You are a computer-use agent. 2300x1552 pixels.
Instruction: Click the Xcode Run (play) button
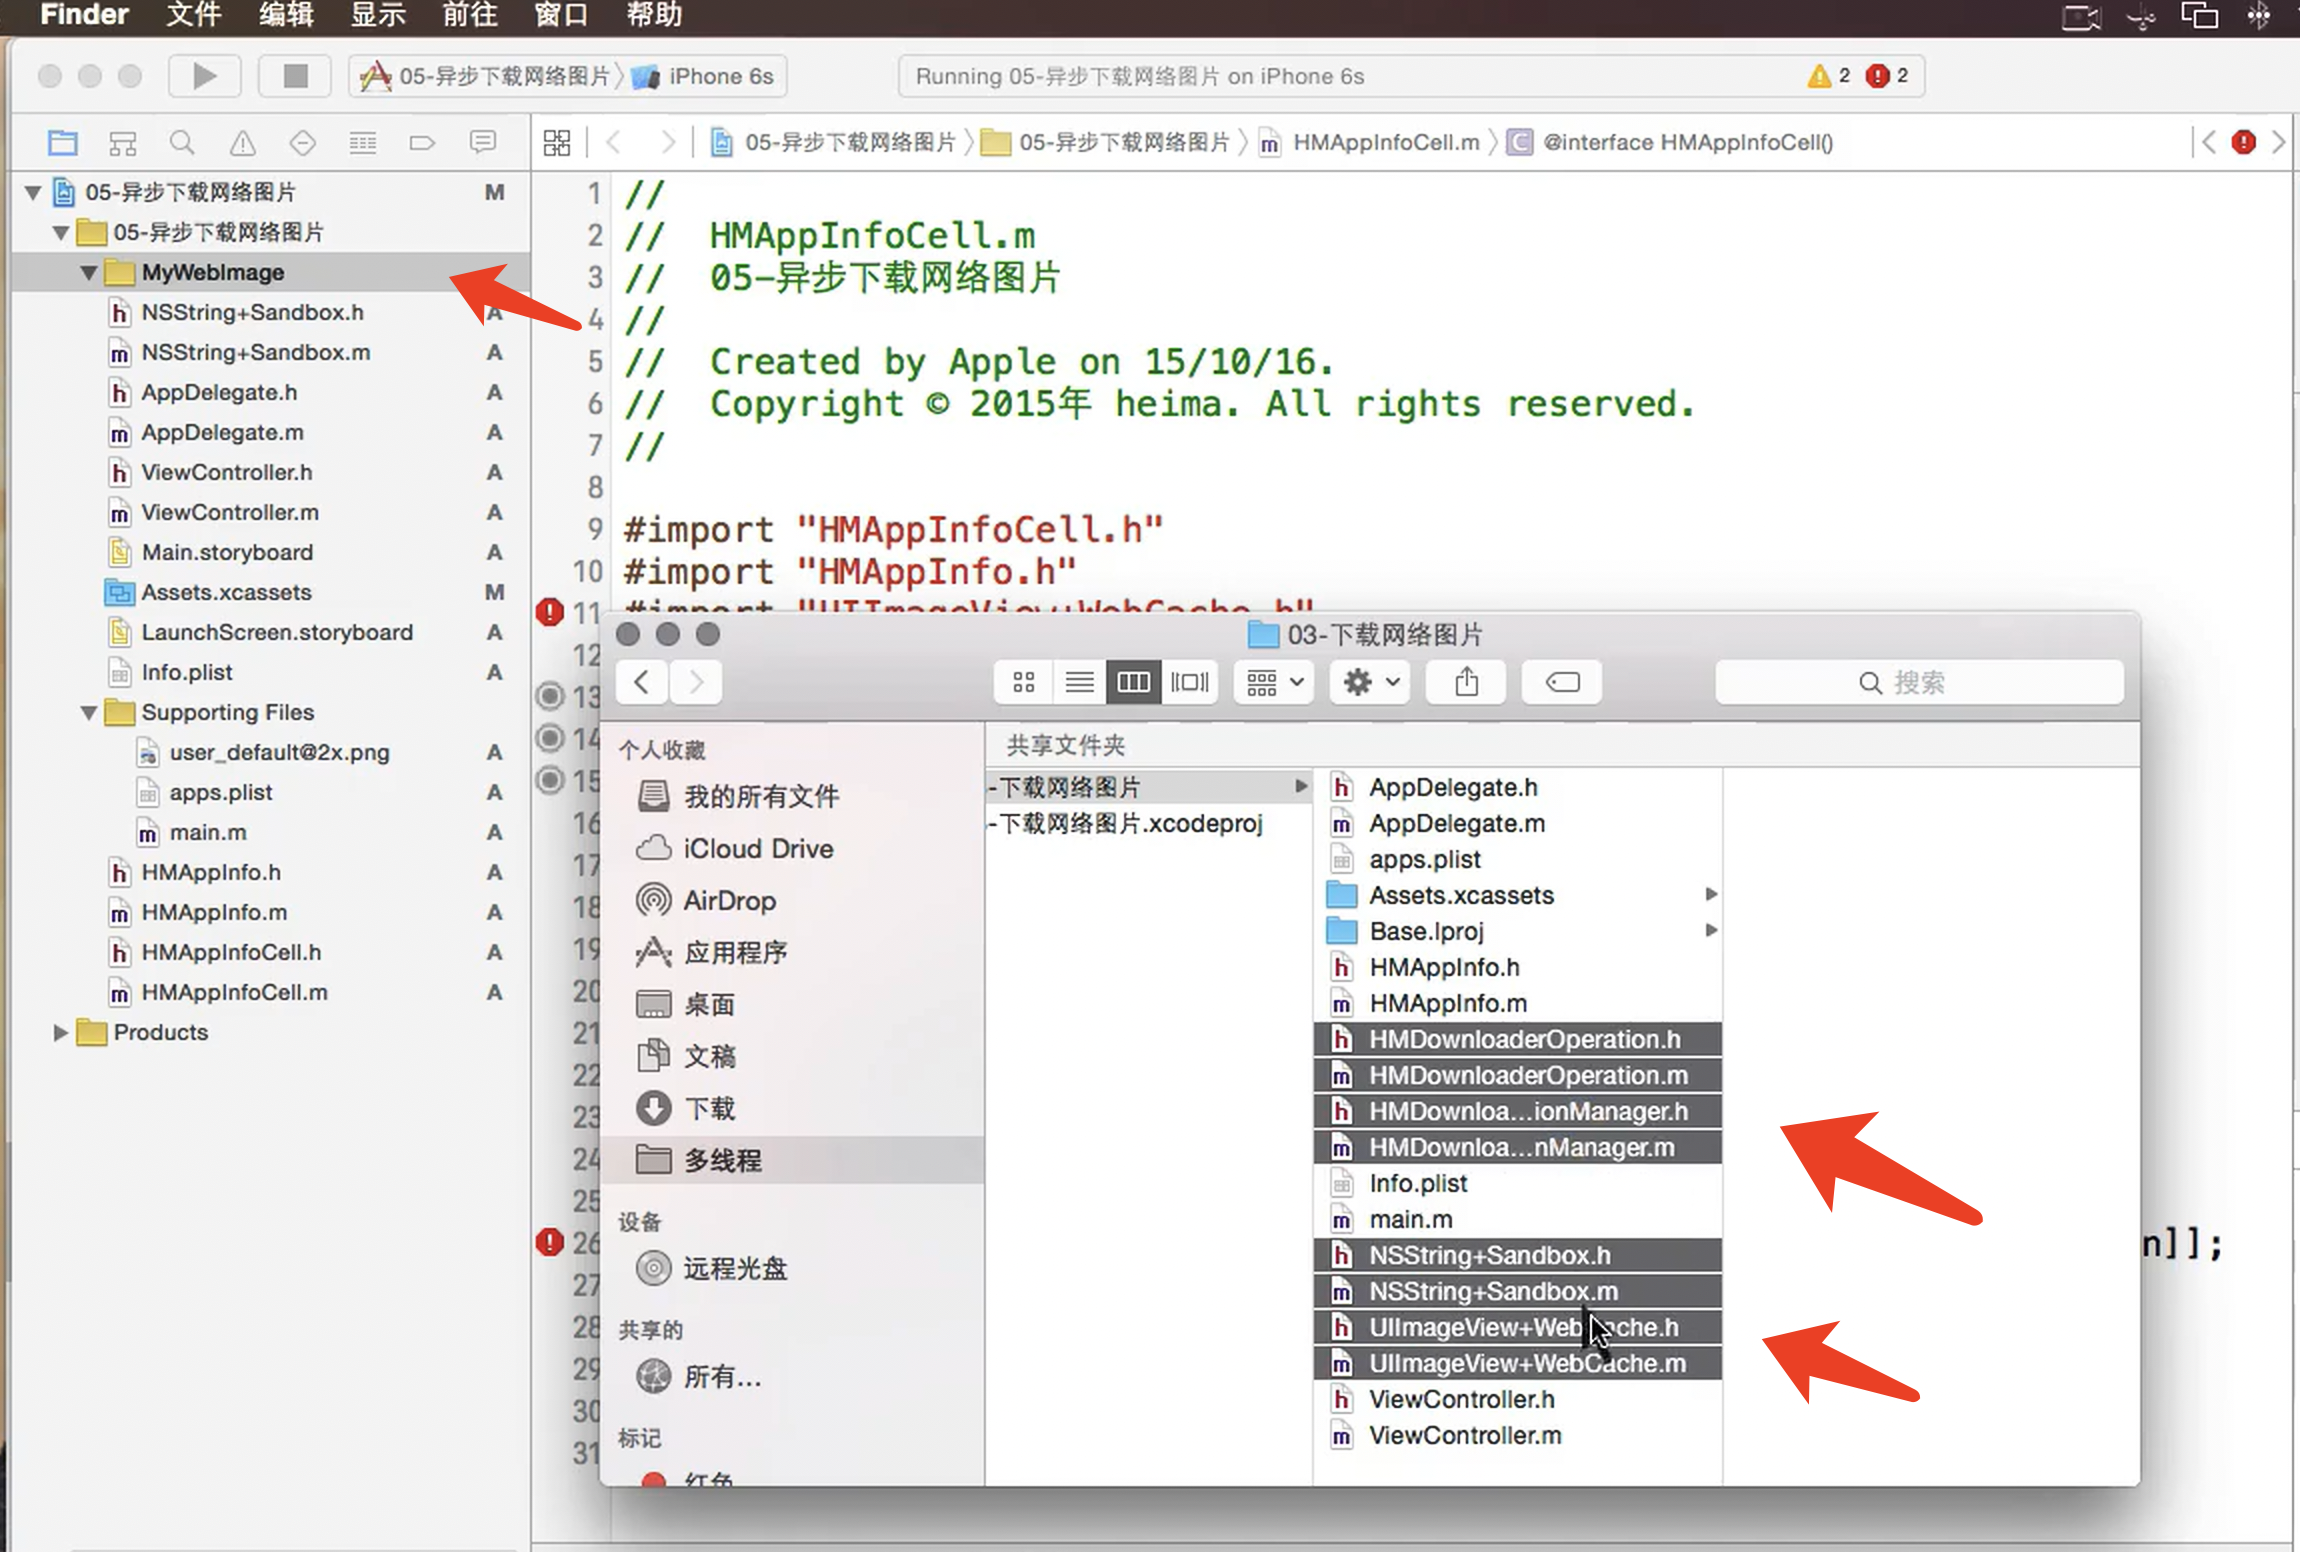click(x=204, y=76)
